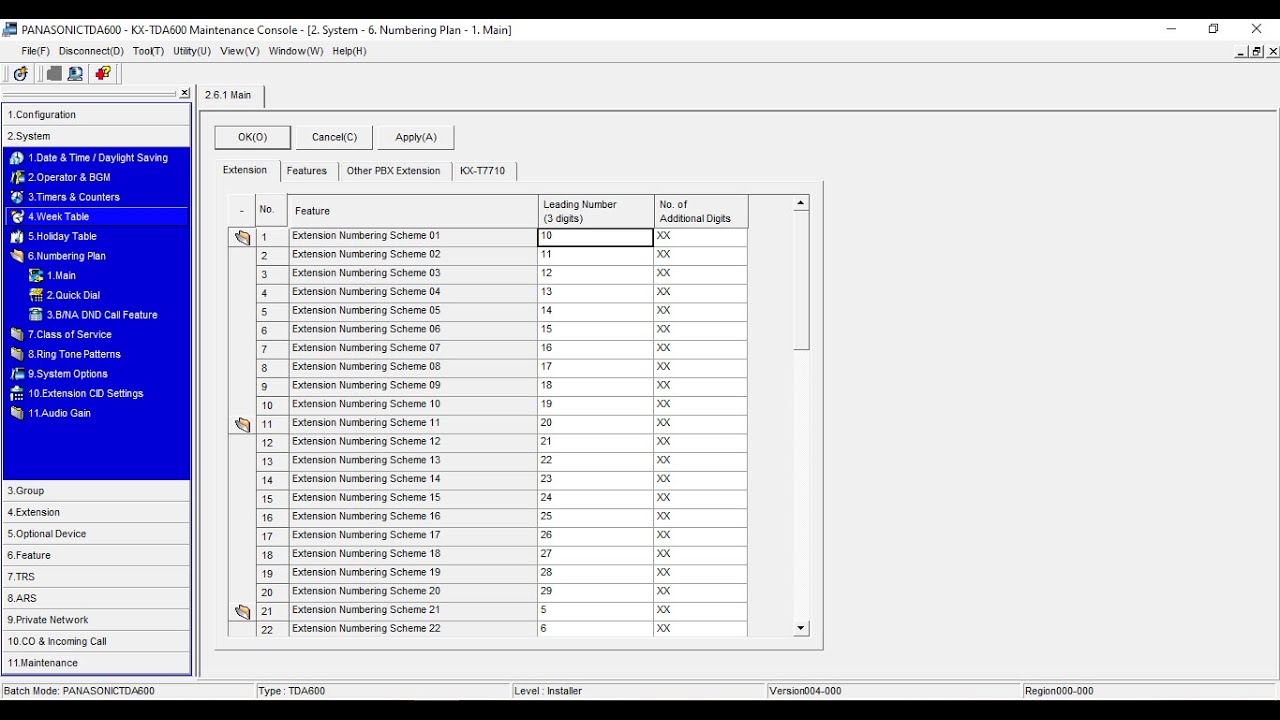This screenshot has height=720, width=1280.
Task: Click the Holiday Table icon
Action: [17, 237]
